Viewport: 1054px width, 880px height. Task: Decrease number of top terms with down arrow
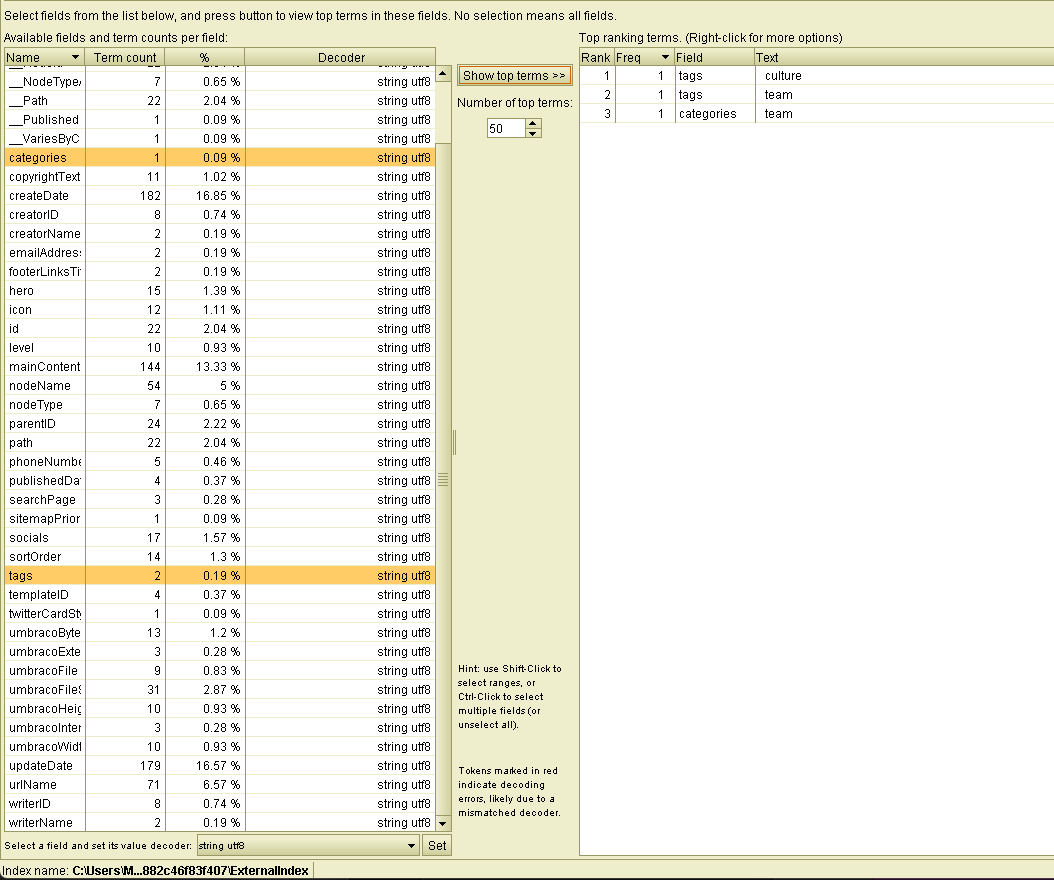click(x=533, y=133)
